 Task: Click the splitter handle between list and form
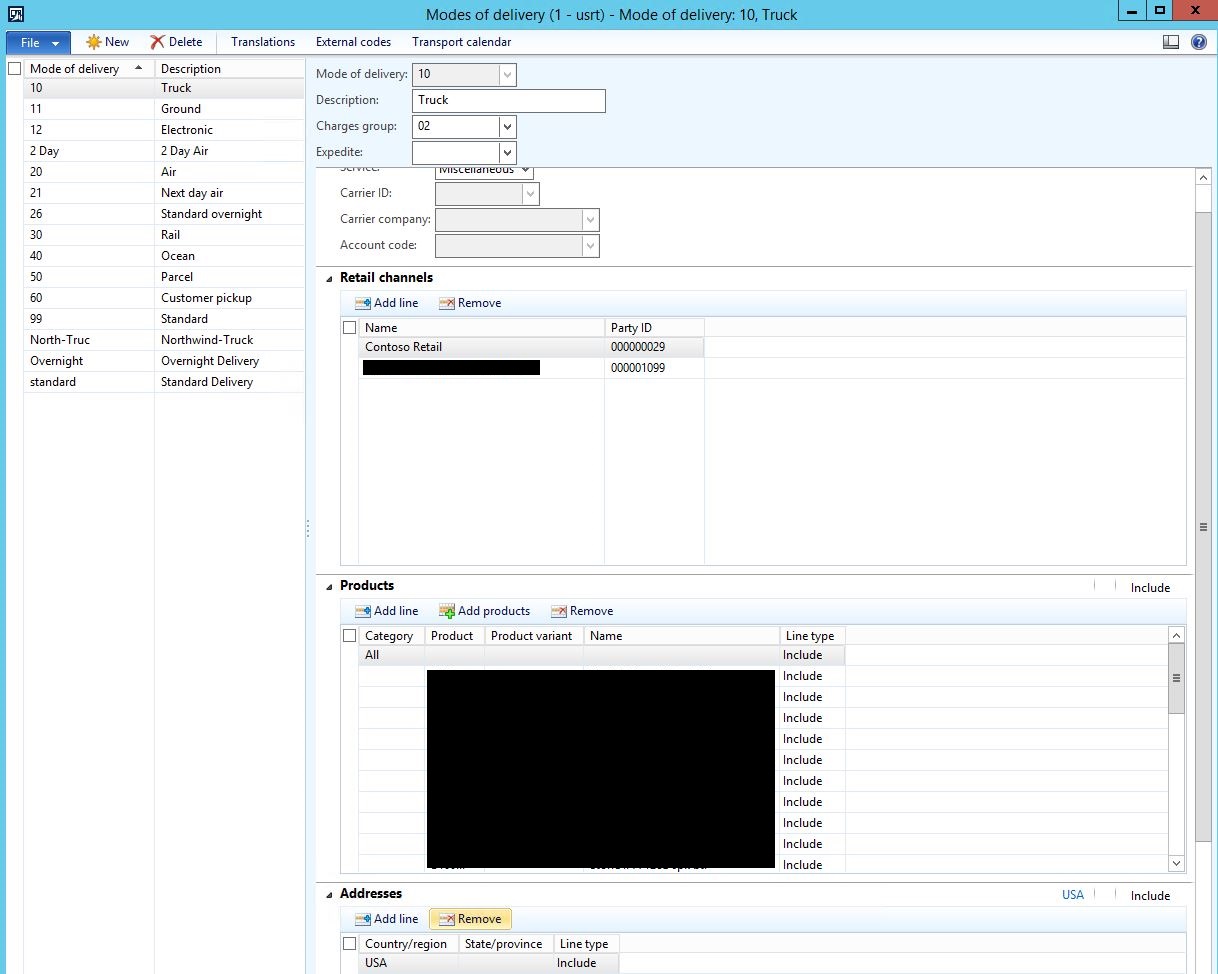point(308,528)
